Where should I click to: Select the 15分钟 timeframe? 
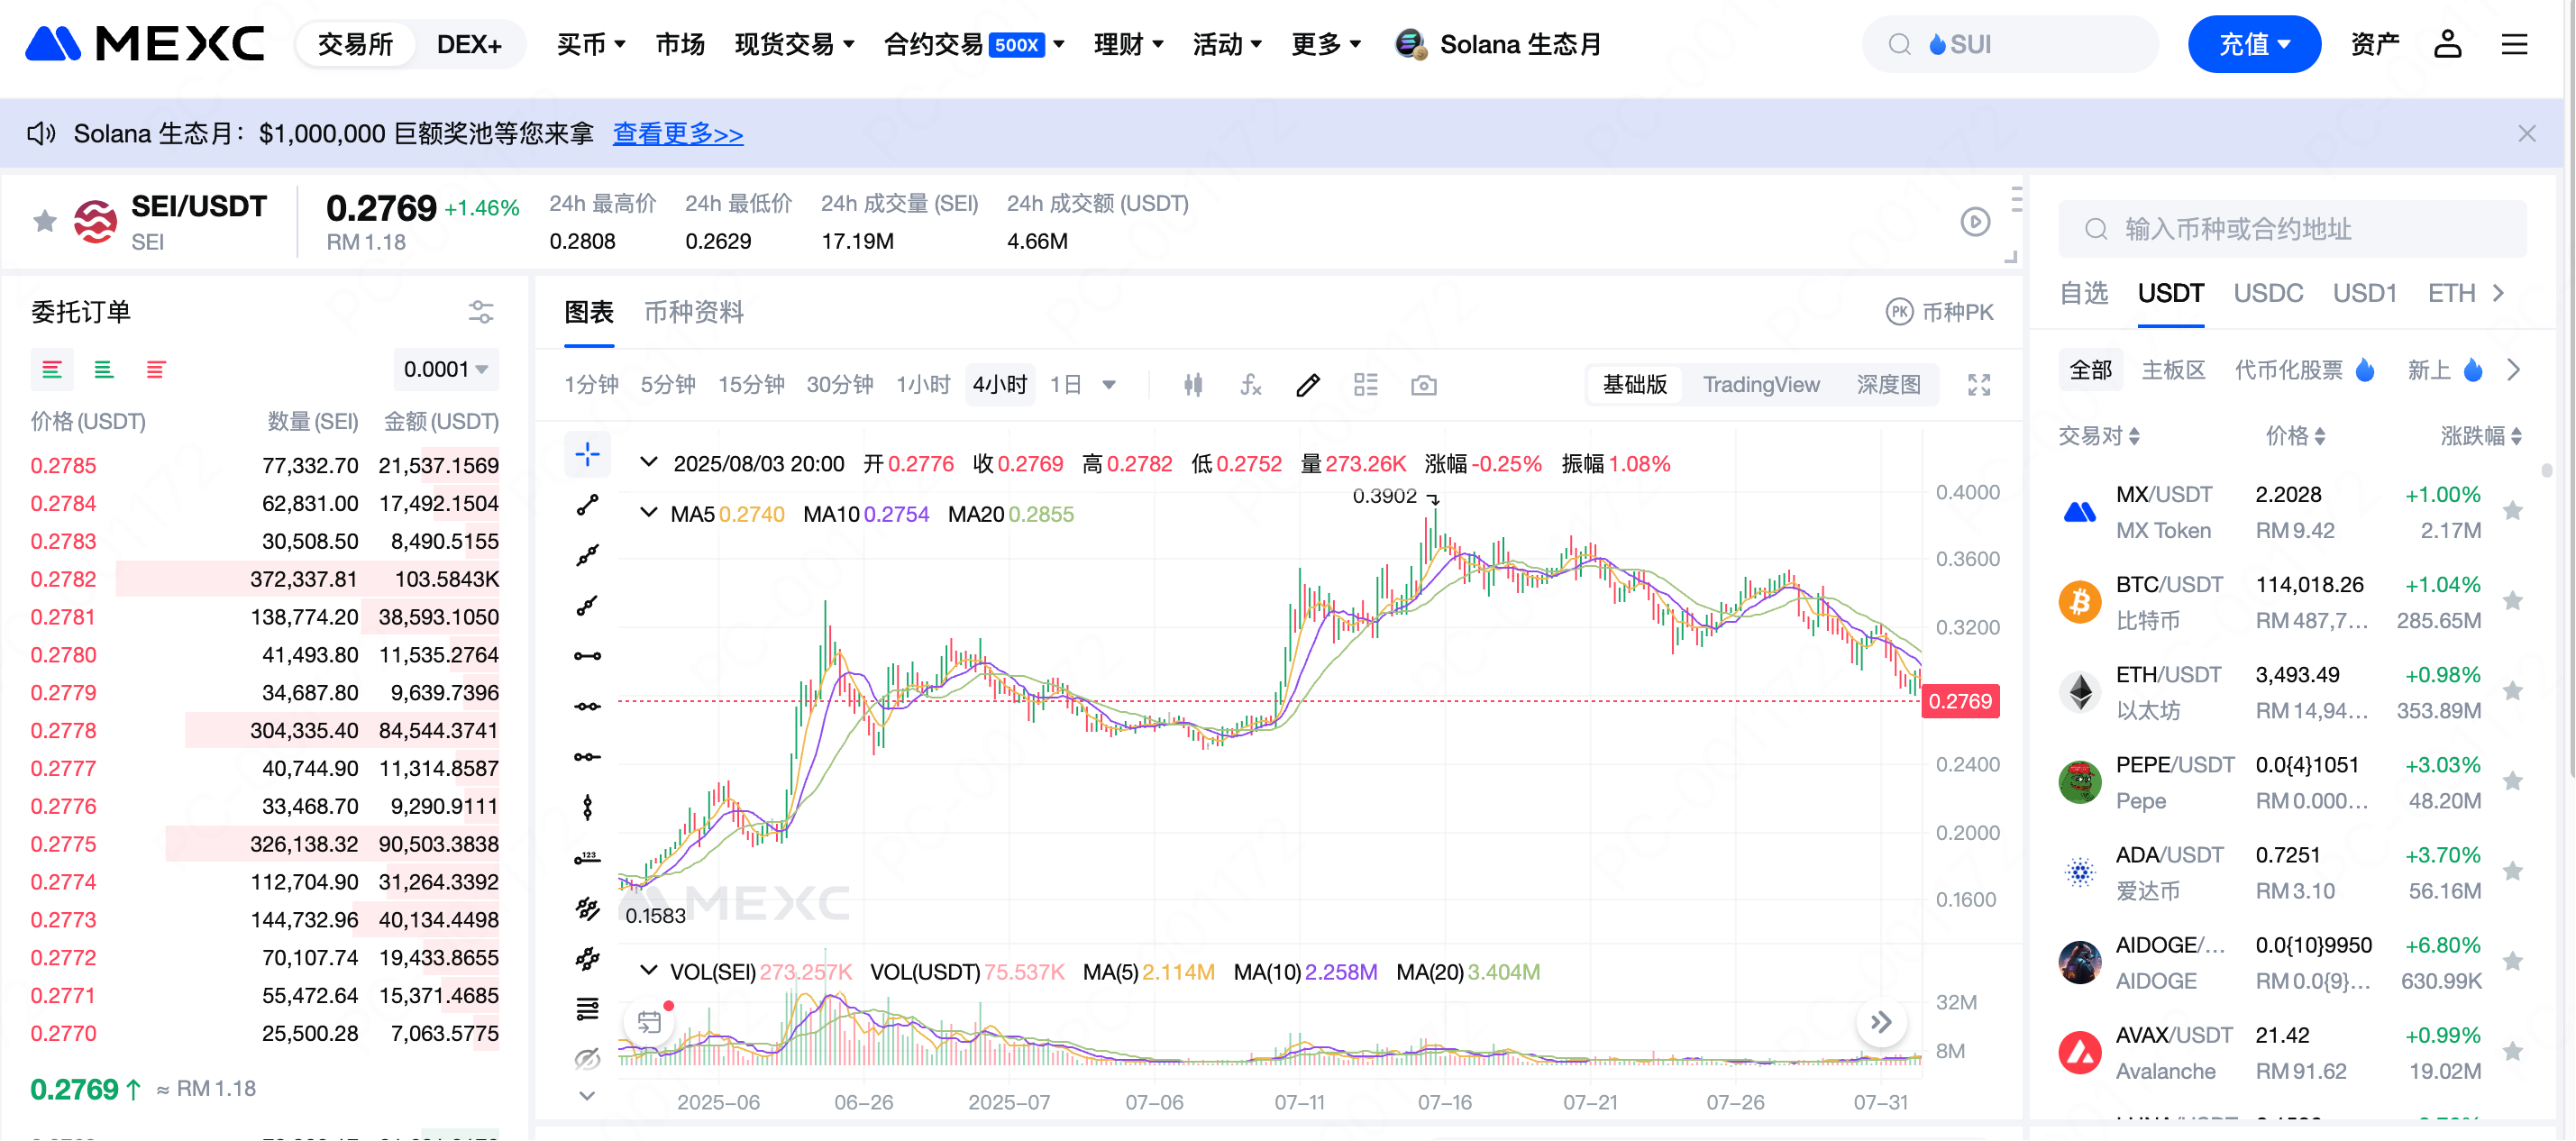pos(751,385)
